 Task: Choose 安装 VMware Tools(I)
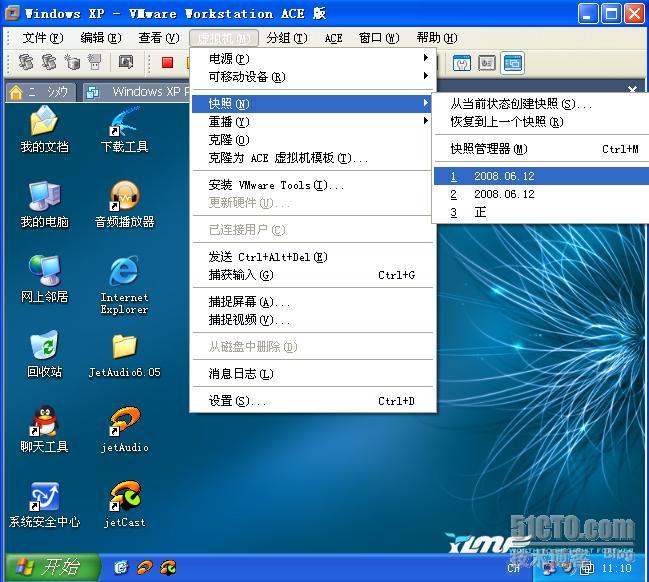tap(313, 185)
